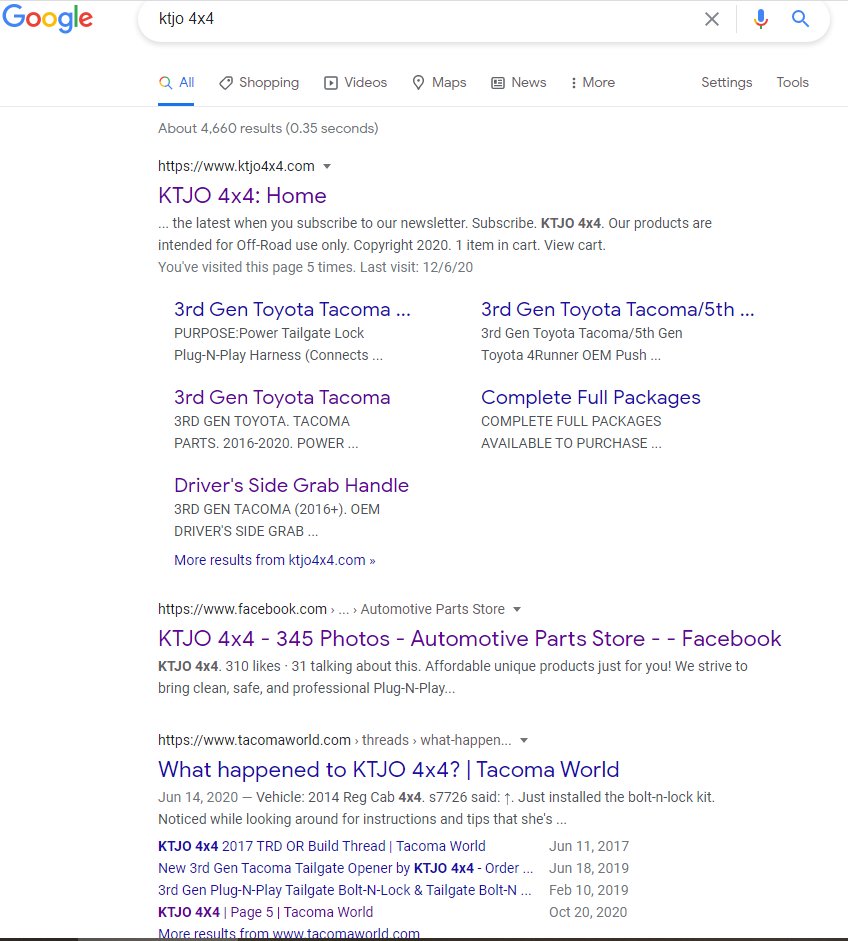Open '3rd Gen Toyota Tacoma/5th ...' sitelink

click(618, 309)
